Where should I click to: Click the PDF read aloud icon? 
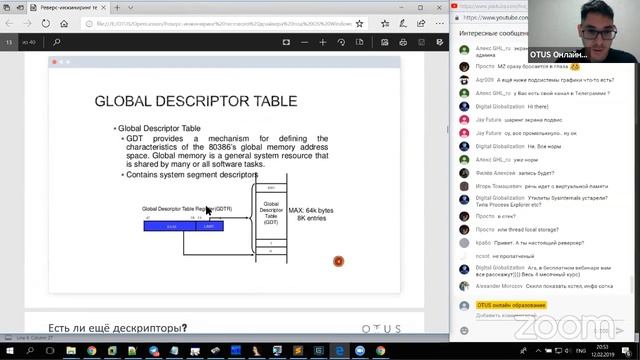coord(384,42)
